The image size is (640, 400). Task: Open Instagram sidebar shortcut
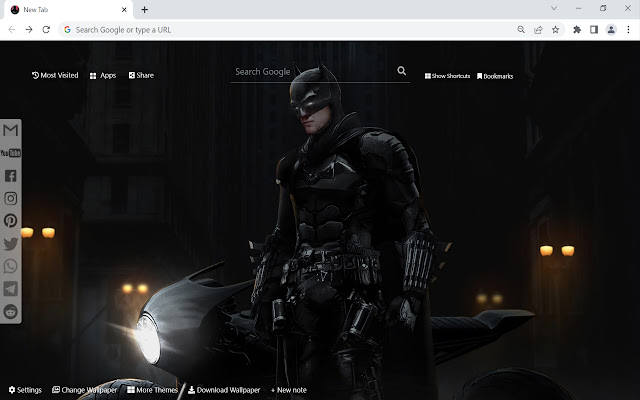pyautogui.click(x=11, y=198)
